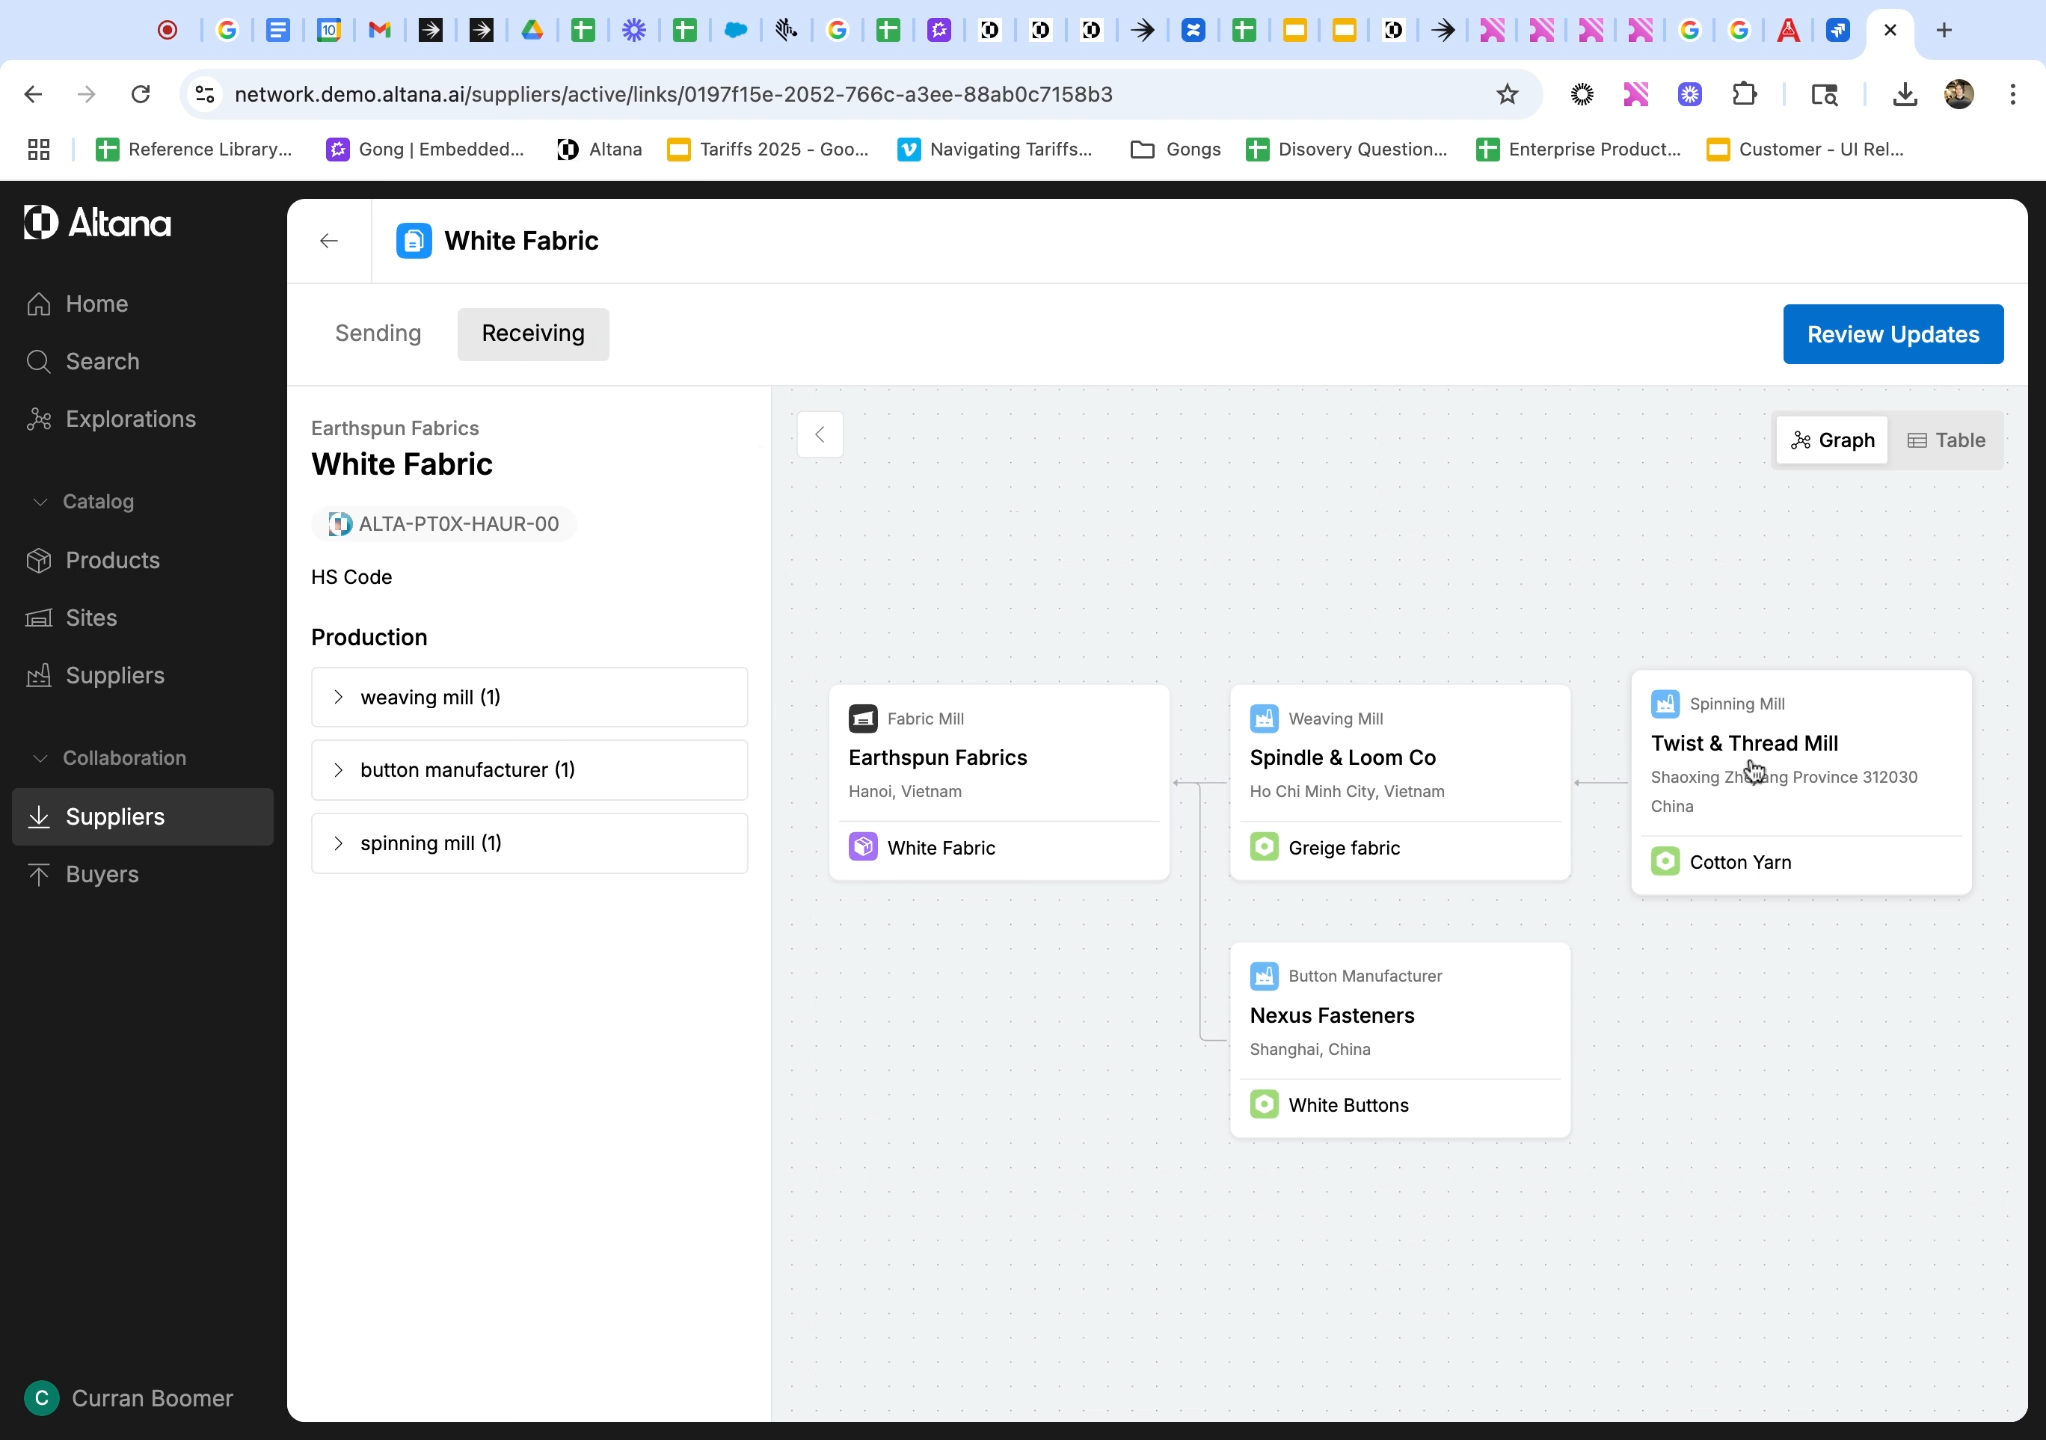
Task: Open Sites in the Catalog section
Action: pyautogui.click(x=91, y=618)
